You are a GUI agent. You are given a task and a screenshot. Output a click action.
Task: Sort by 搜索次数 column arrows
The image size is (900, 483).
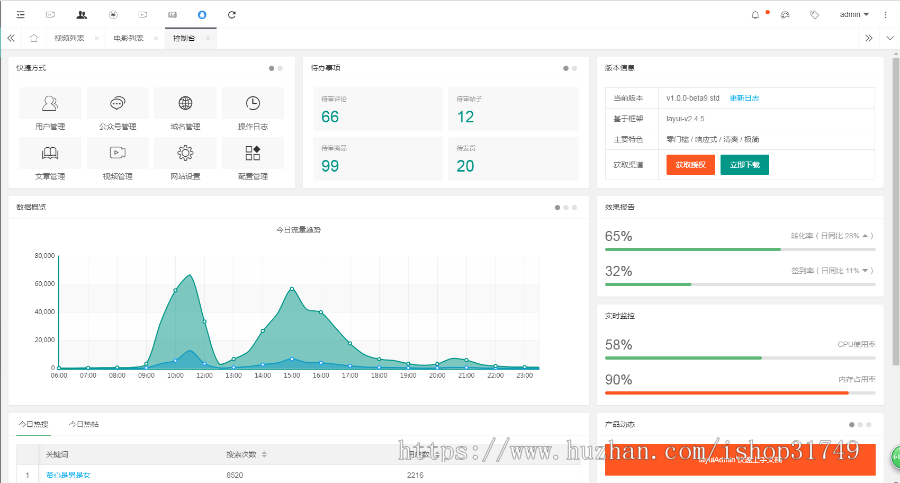(264, 454)
